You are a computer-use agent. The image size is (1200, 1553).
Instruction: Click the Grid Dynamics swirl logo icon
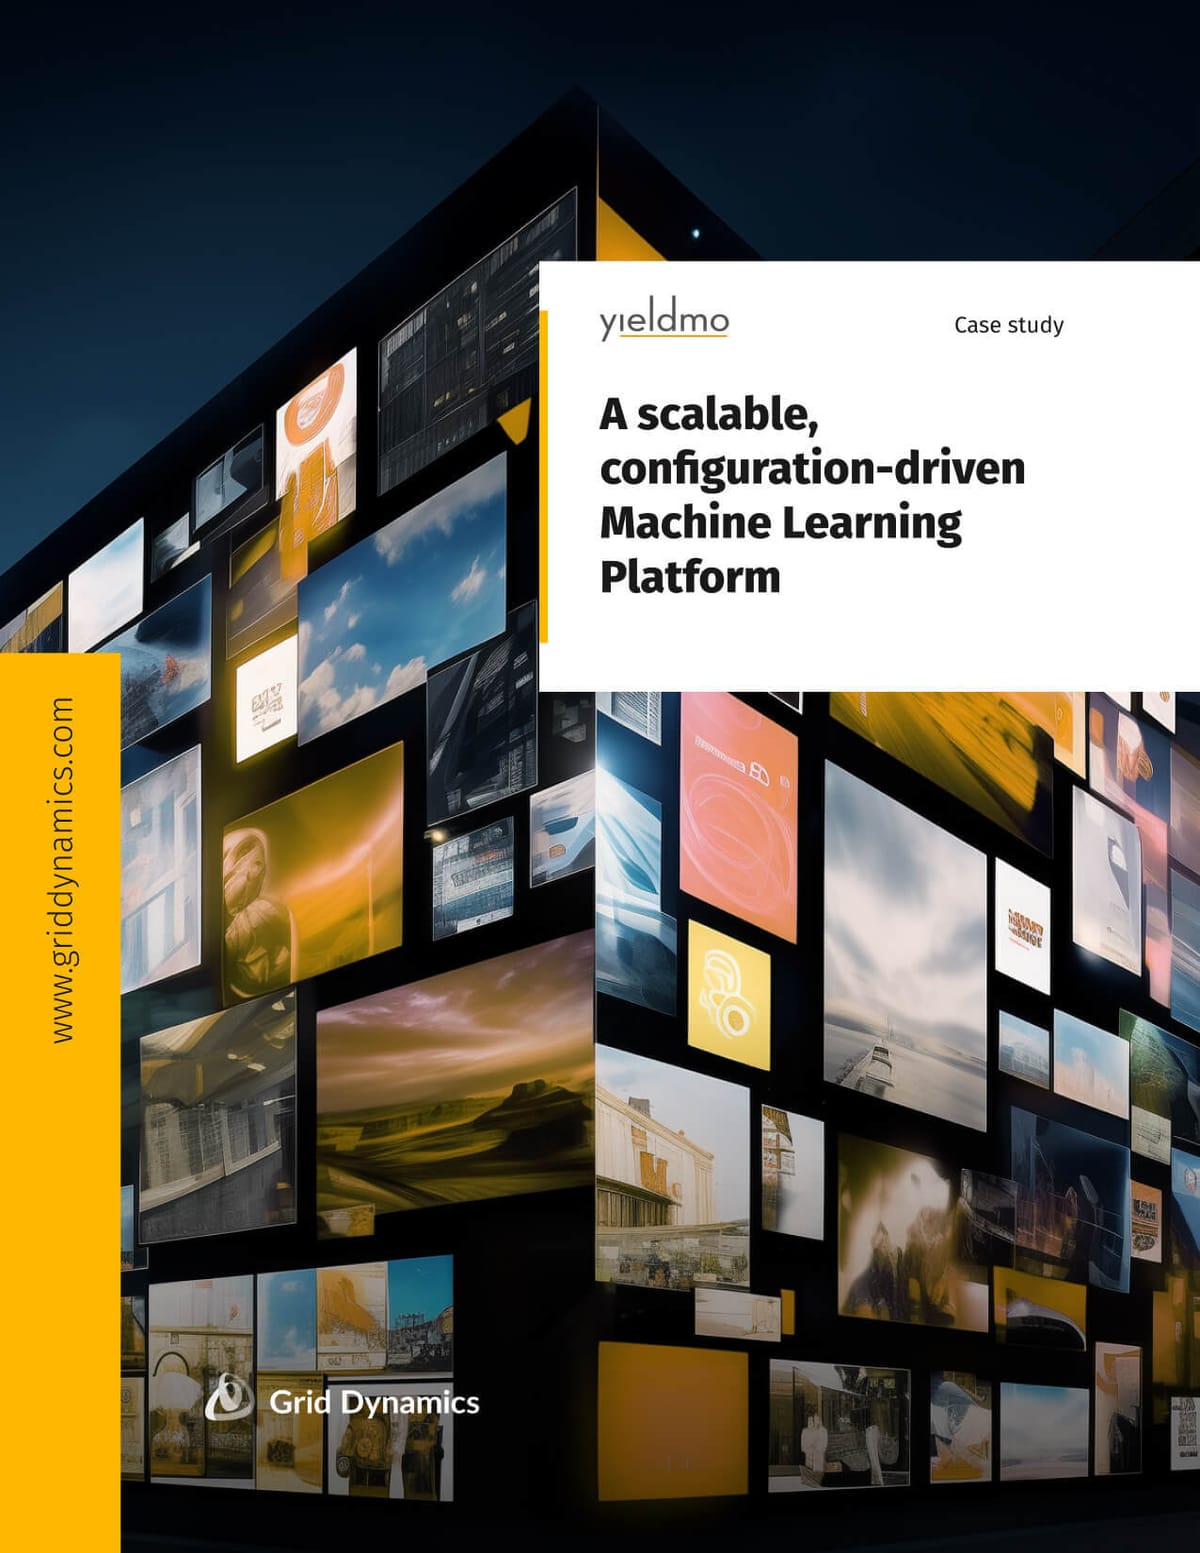pyautogui.click(x=229, y=1398)
